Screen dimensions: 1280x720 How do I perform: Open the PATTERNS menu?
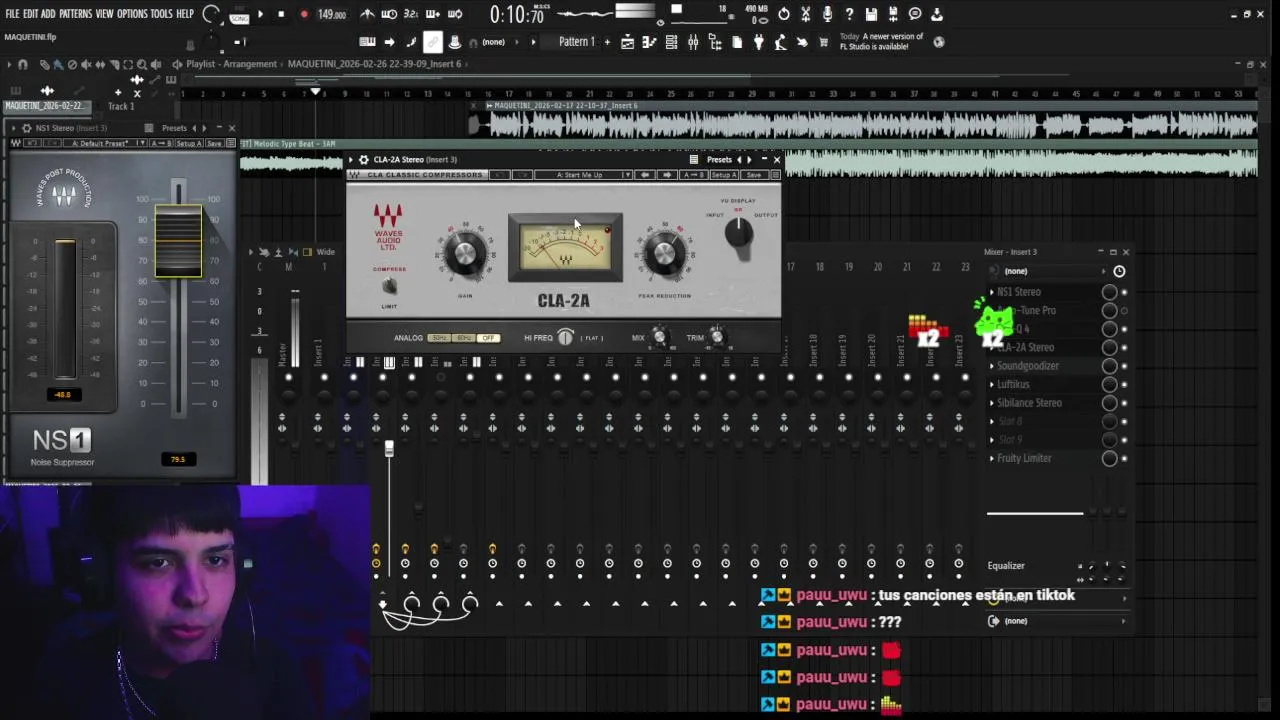[x=75, y=14]
